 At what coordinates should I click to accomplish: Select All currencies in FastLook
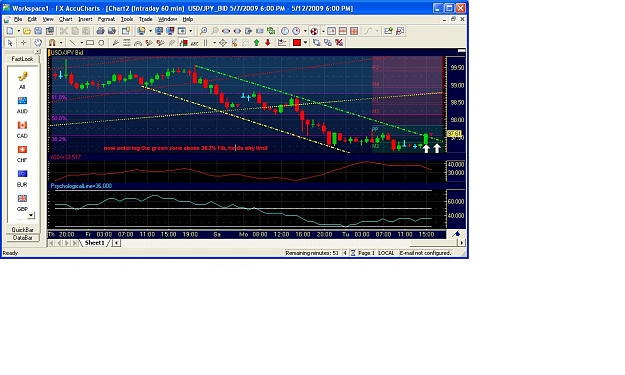tap(22, 80)
